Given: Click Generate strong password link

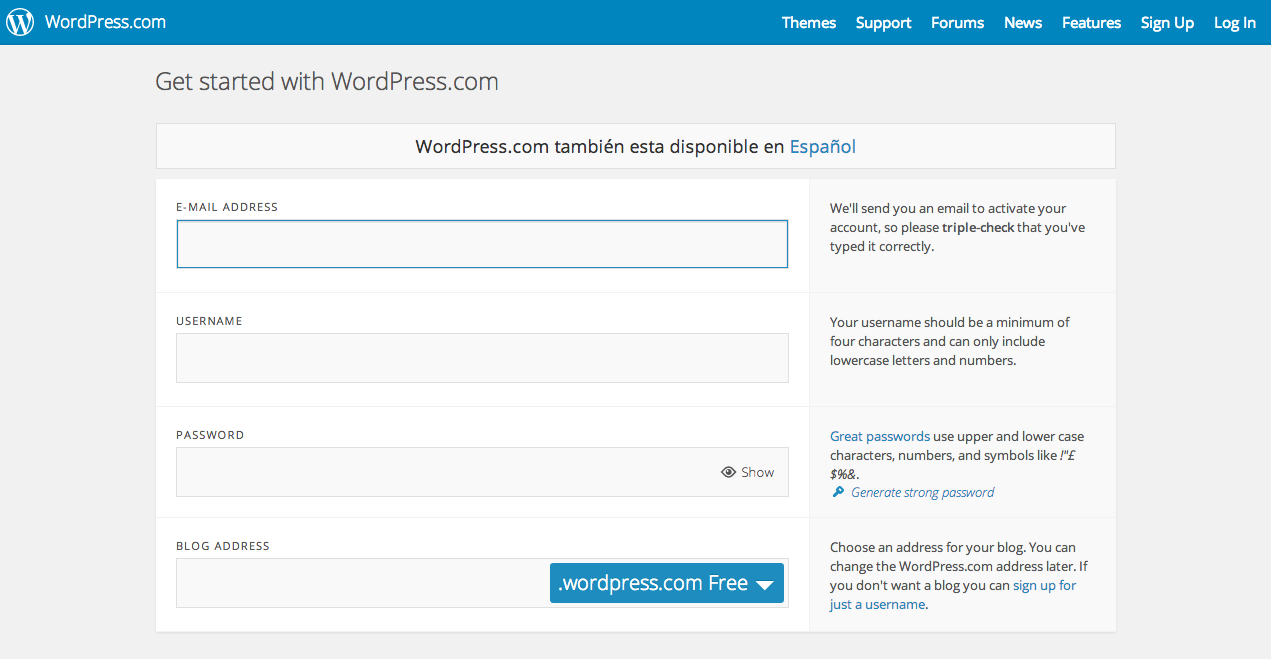Looking at the screenshot, I should pos(922,492).
